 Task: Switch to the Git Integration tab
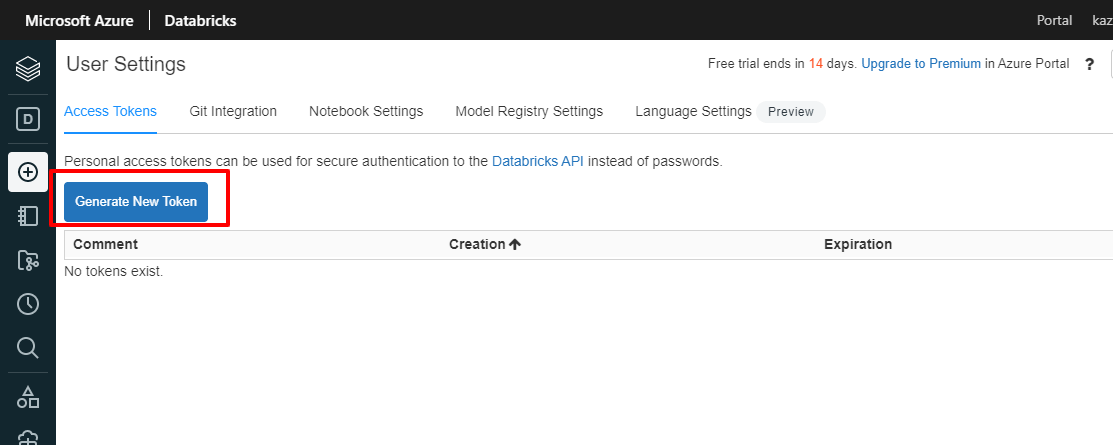click(233, 111)
